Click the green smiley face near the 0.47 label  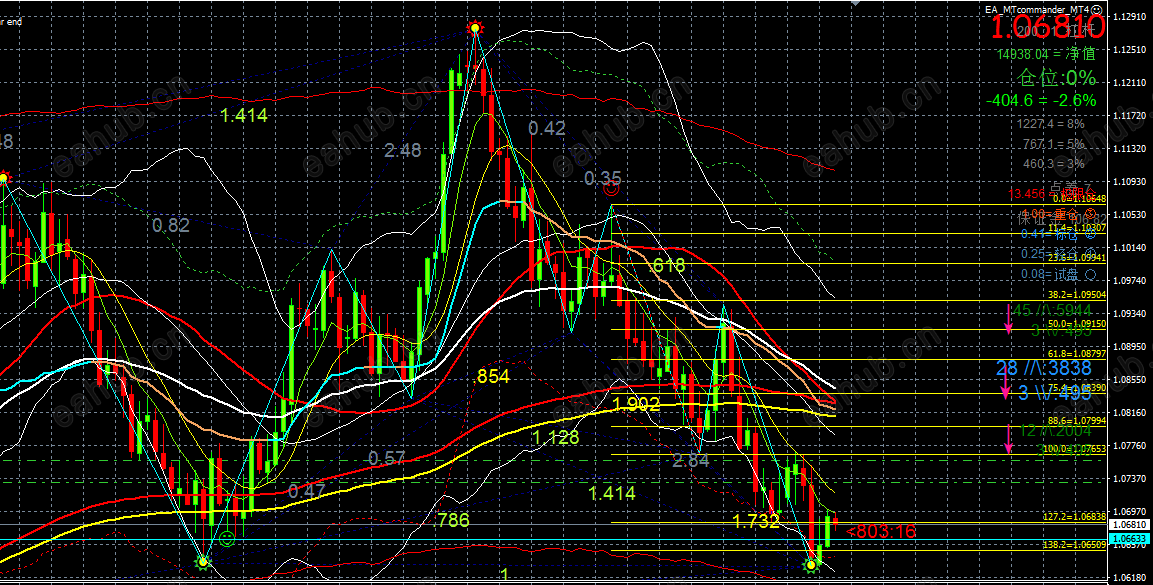[227, 539]
